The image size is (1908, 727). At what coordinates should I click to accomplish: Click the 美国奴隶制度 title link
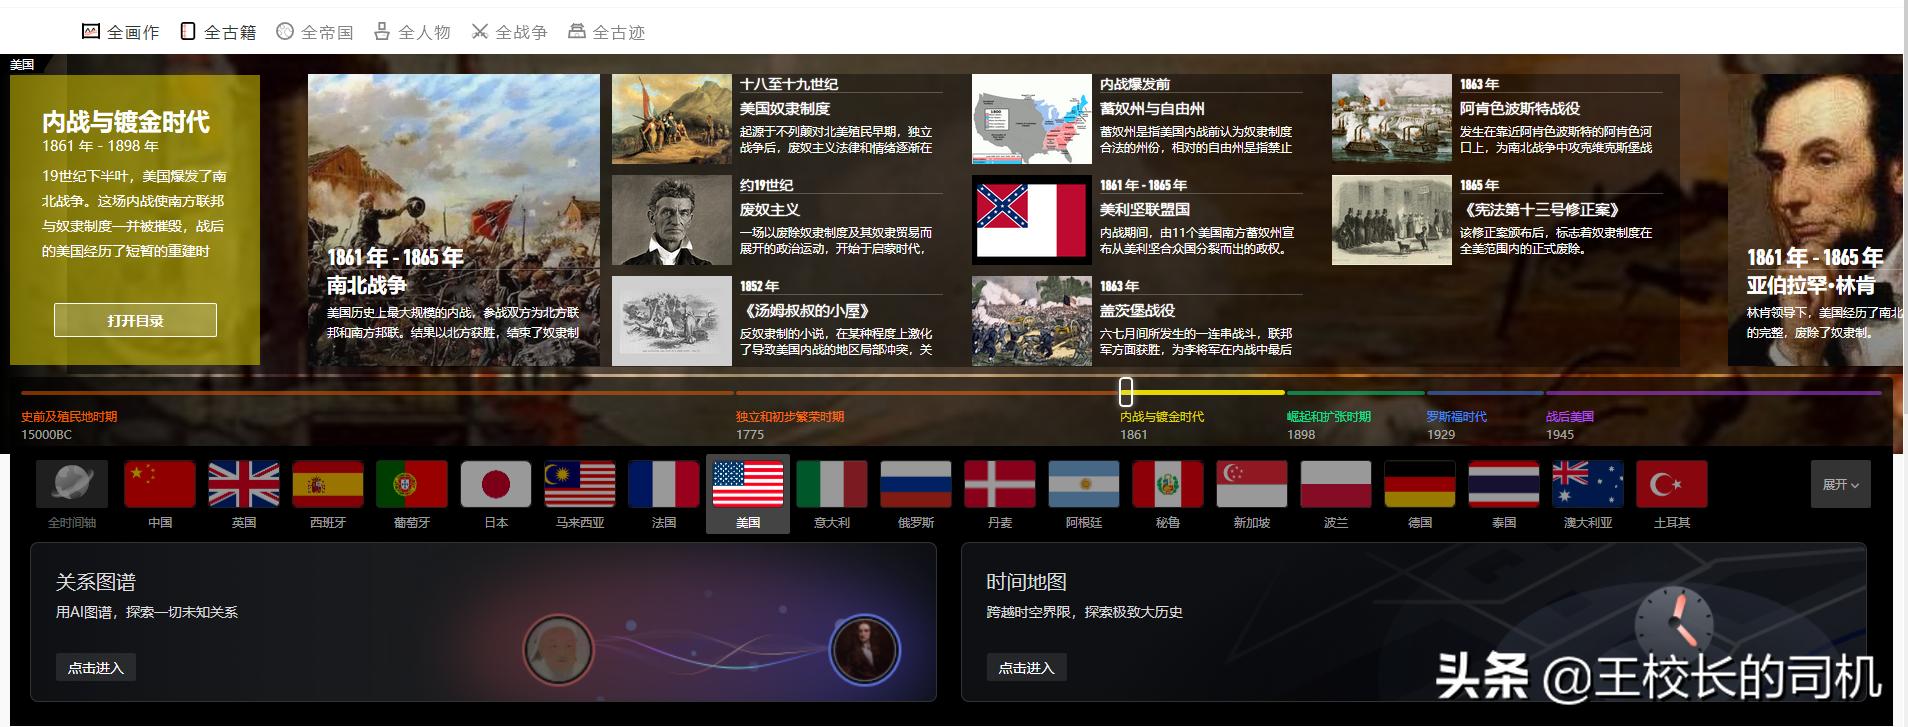(x=785, y=108)
